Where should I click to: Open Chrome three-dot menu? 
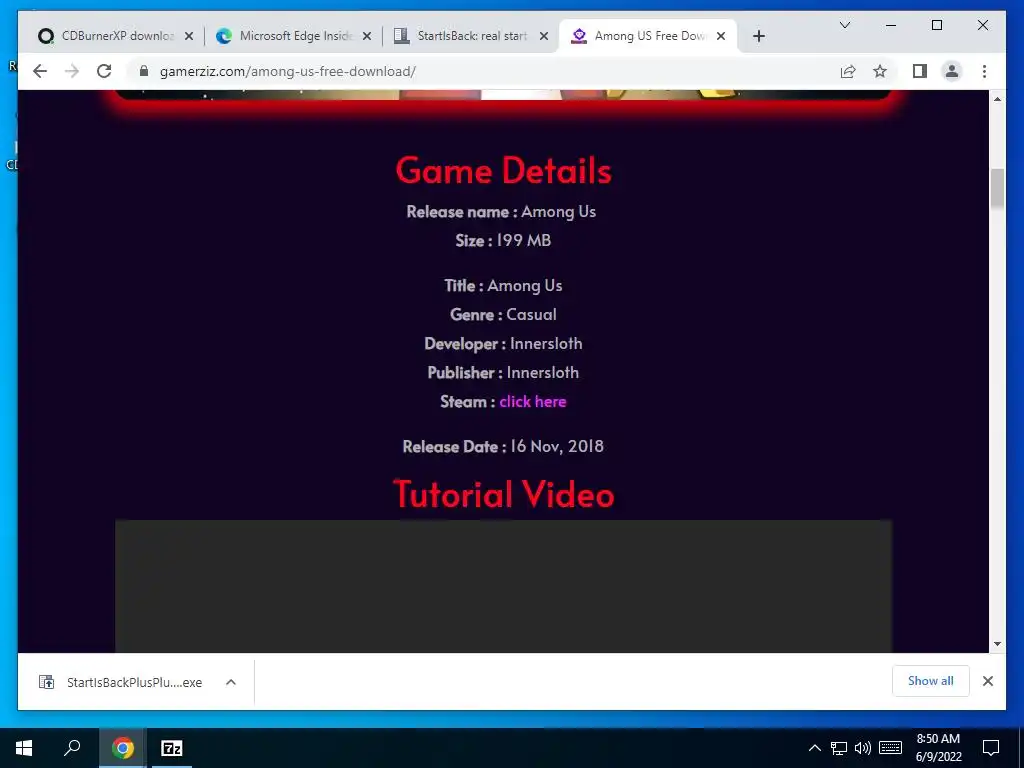984,71
